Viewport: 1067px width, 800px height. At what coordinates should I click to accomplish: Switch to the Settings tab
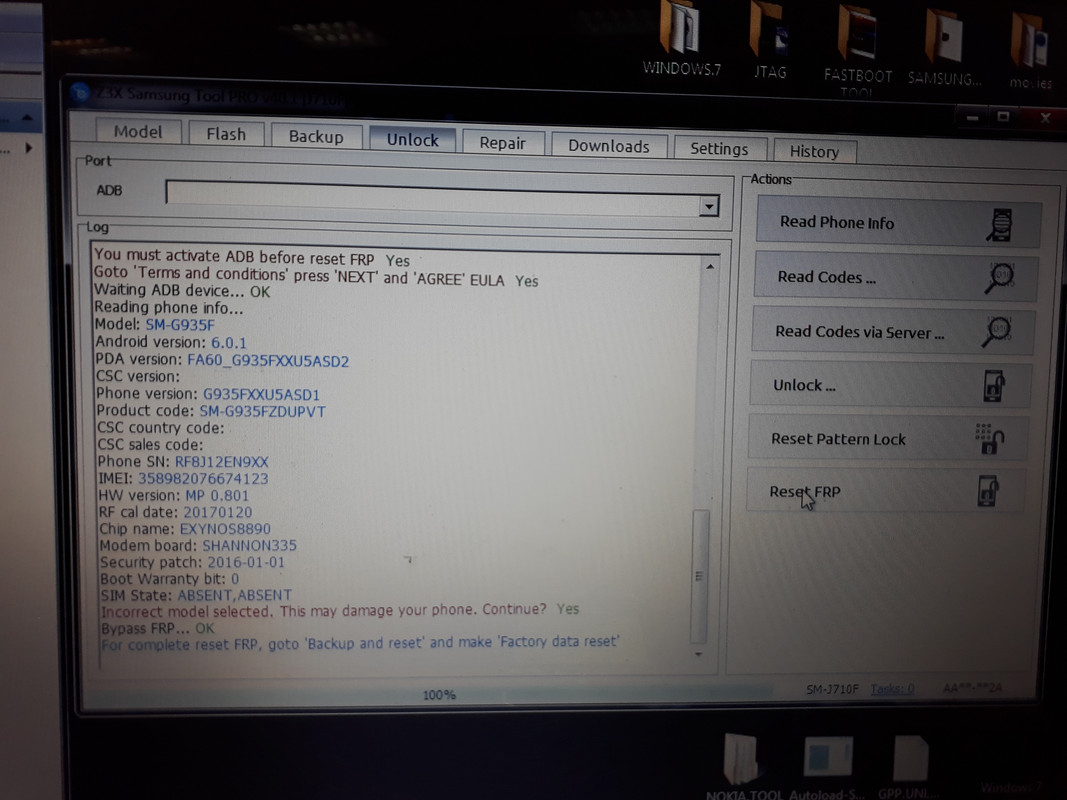coord(719,148)
